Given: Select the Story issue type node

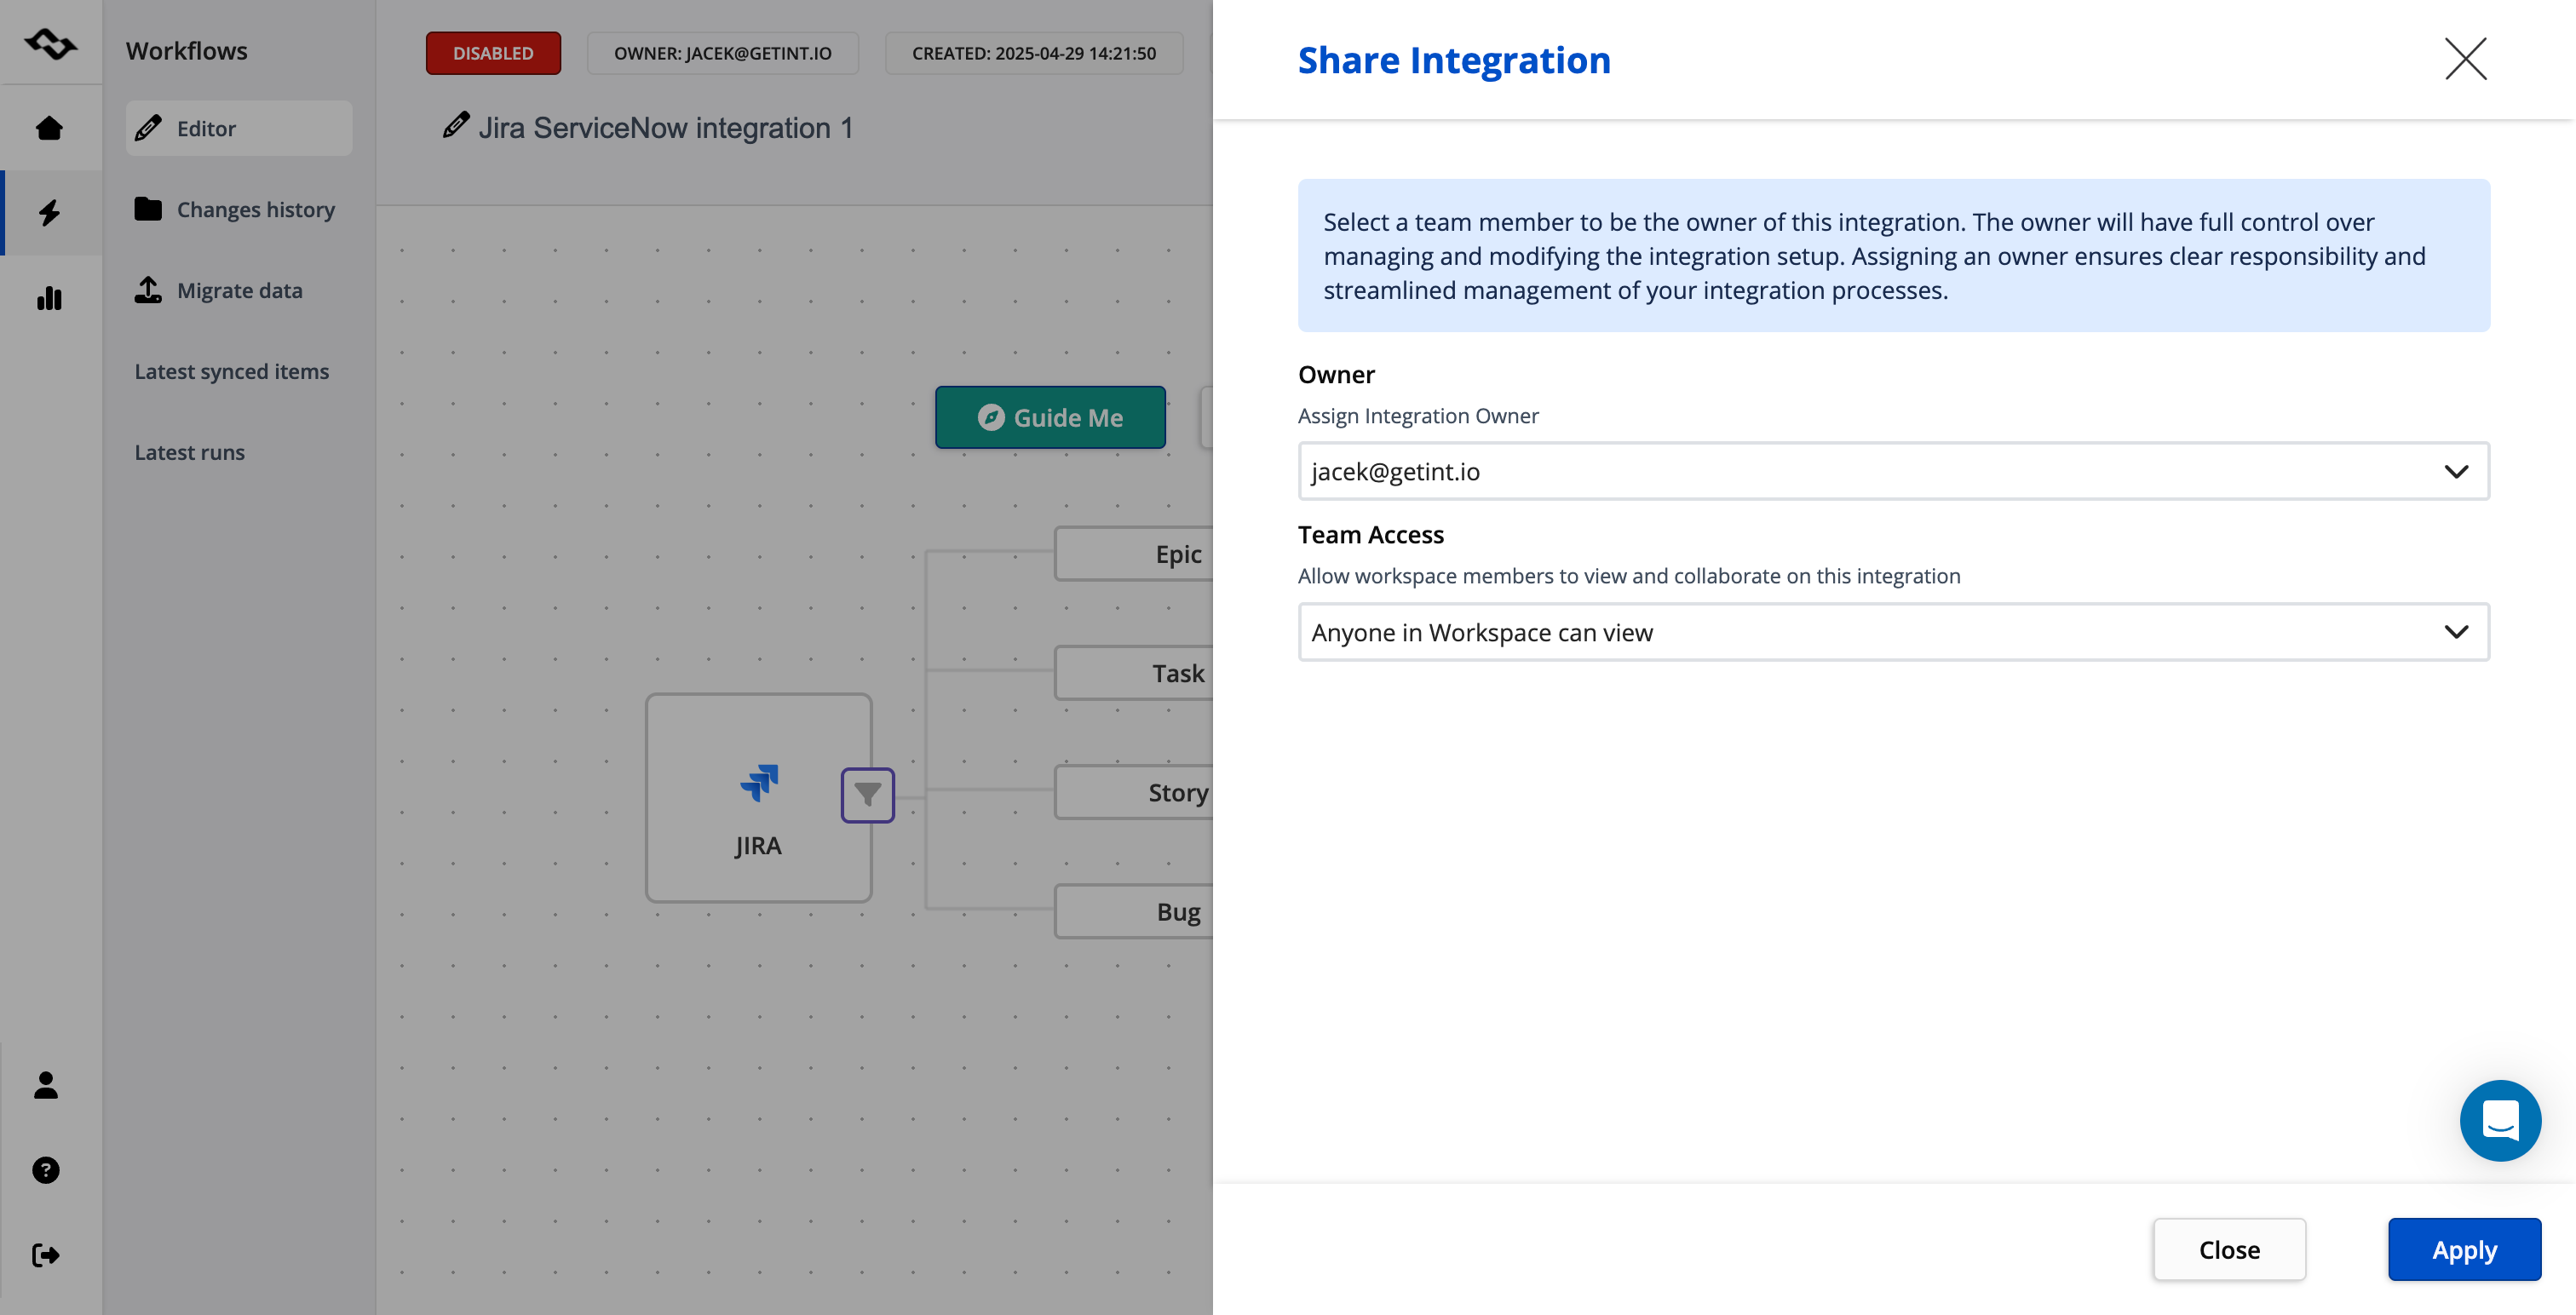Looking at the screenshot, I should click(1135, 792).
